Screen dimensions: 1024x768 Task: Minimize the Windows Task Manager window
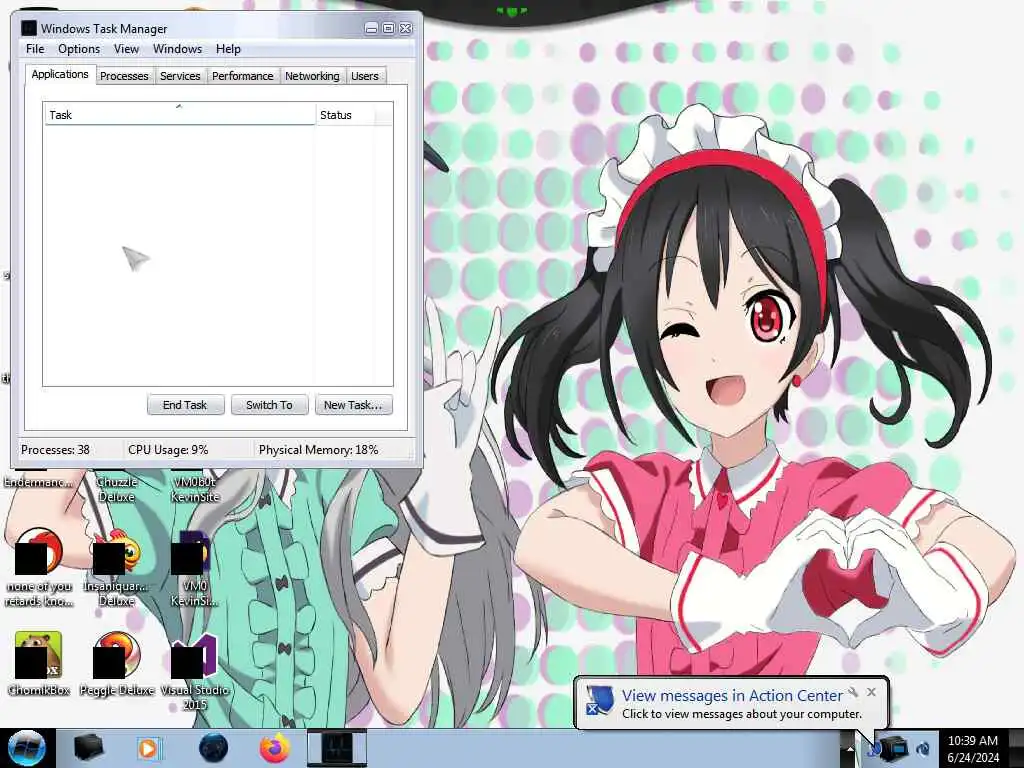(x=371, y=28)
